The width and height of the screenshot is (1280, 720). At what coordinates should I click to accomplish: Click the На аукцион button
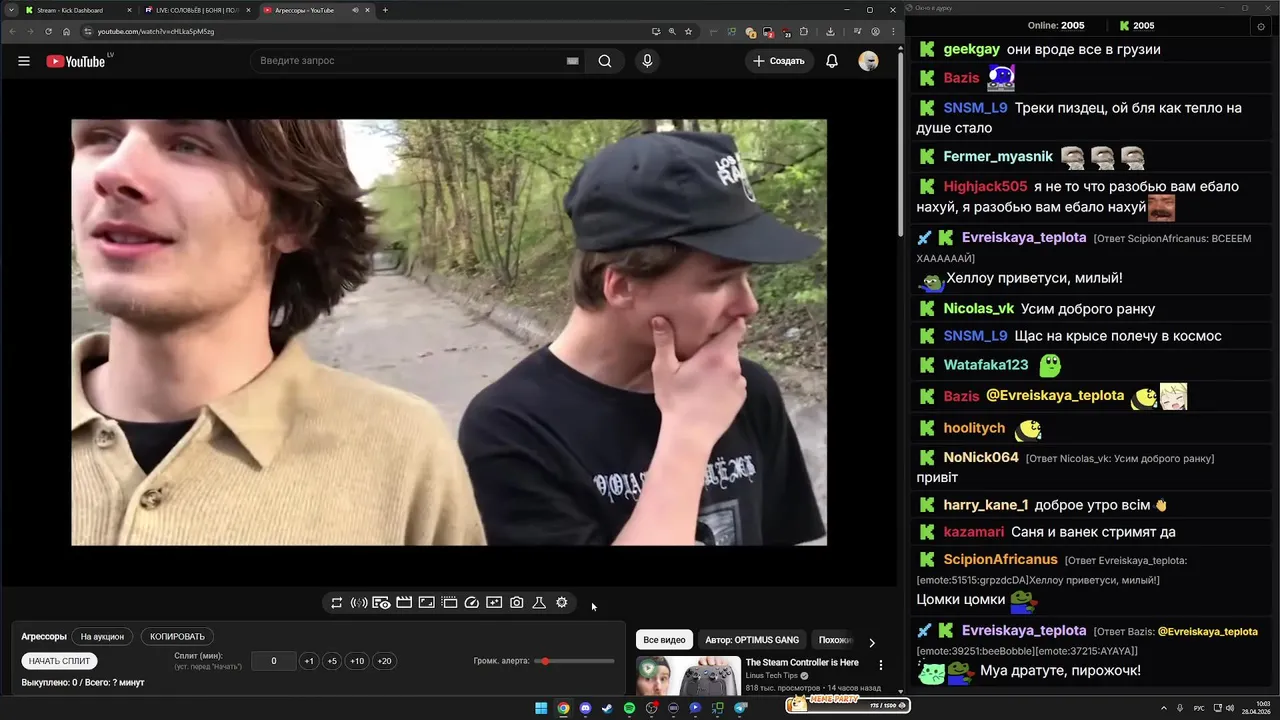pos(102,637)
